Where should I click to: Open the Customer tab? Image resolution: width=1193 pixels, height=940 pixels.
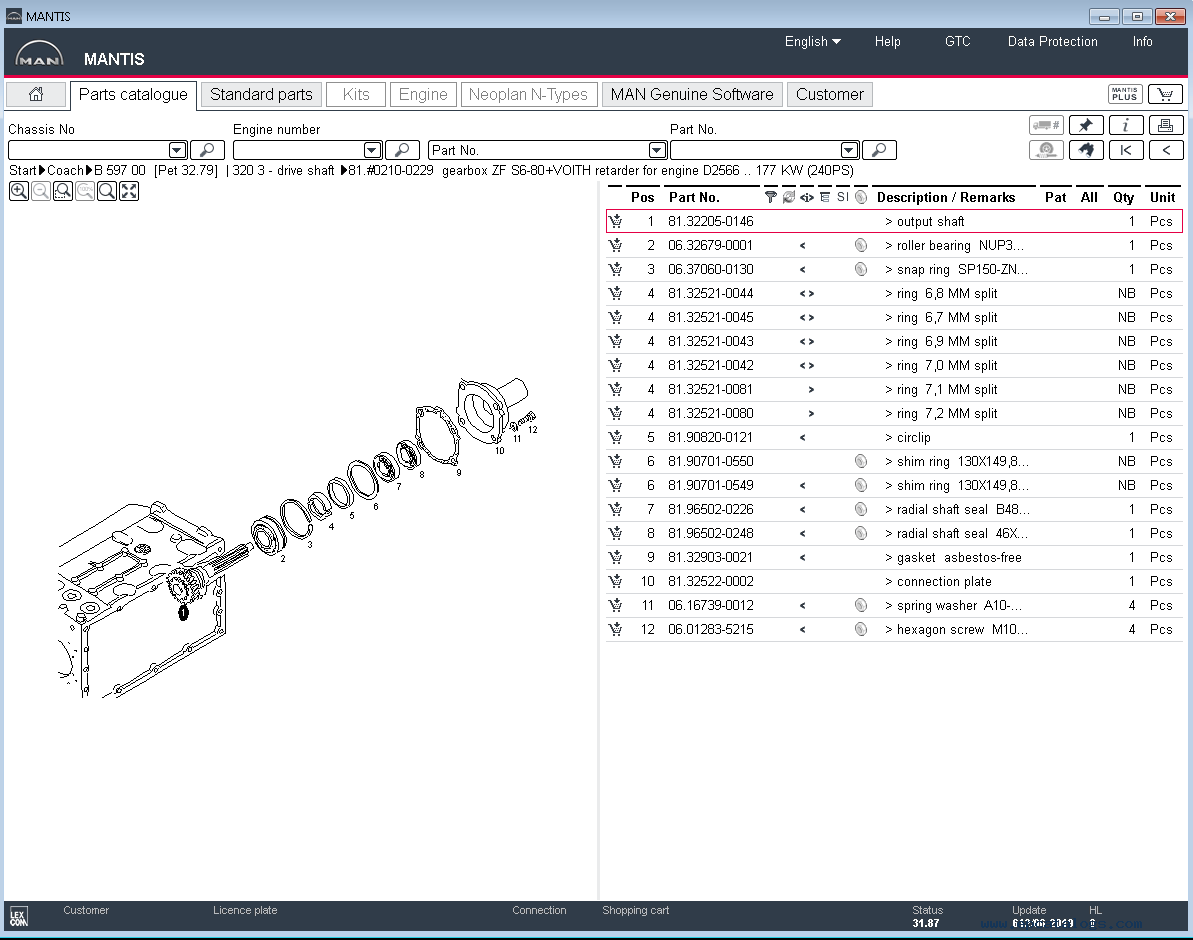click(x=829, y=94)
